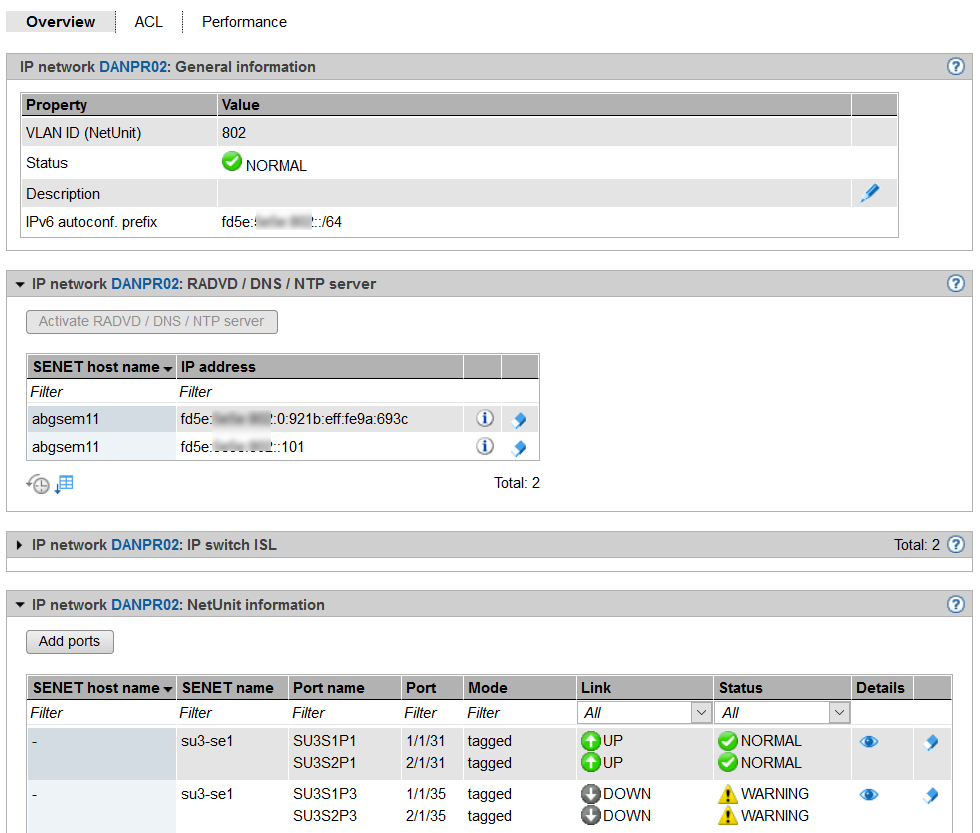
Task: Click remove icon for the SU3S1P1 port row
Action: [x=931, y=742]
